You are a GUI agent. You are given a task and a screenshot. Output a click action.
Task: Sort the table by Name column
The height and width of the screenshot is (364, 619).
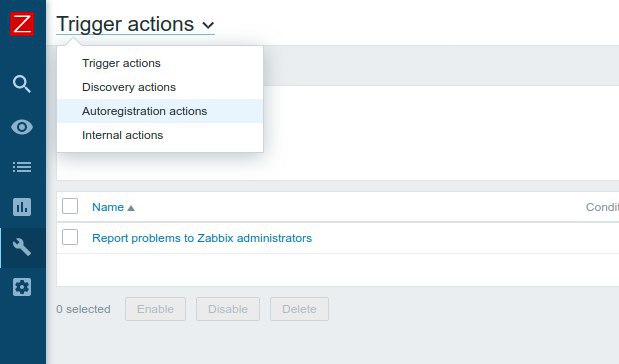pyautogui.click(x=108, y=207)
